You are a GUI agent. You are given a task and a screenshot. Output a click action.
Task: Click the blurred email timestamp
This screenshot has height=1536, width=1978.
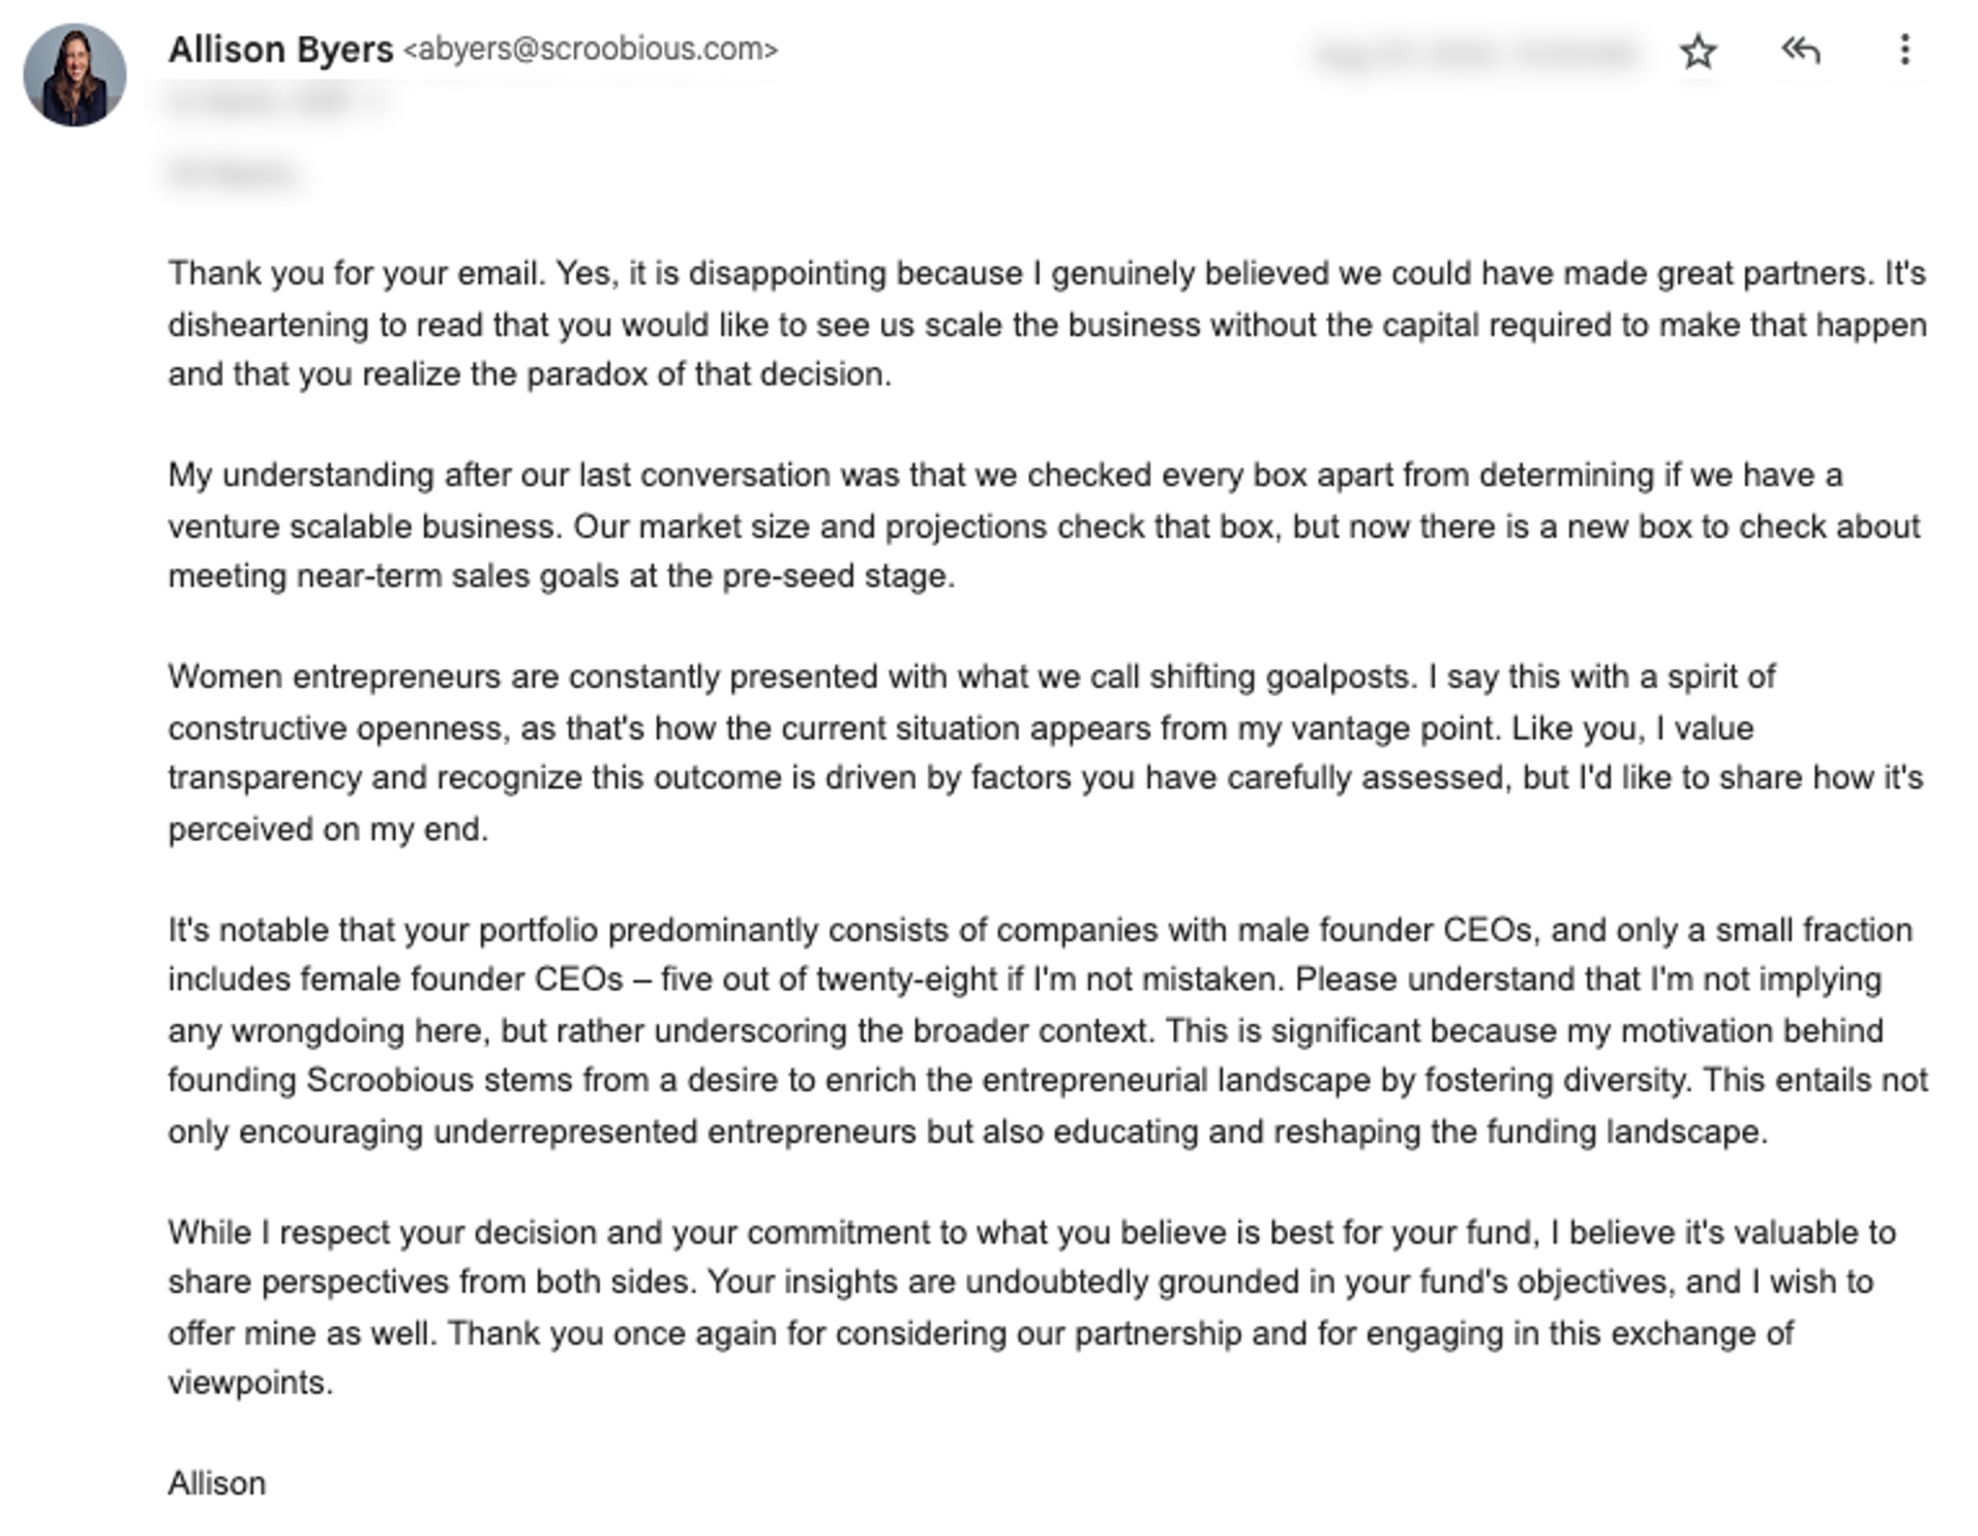pos(1476,54)
